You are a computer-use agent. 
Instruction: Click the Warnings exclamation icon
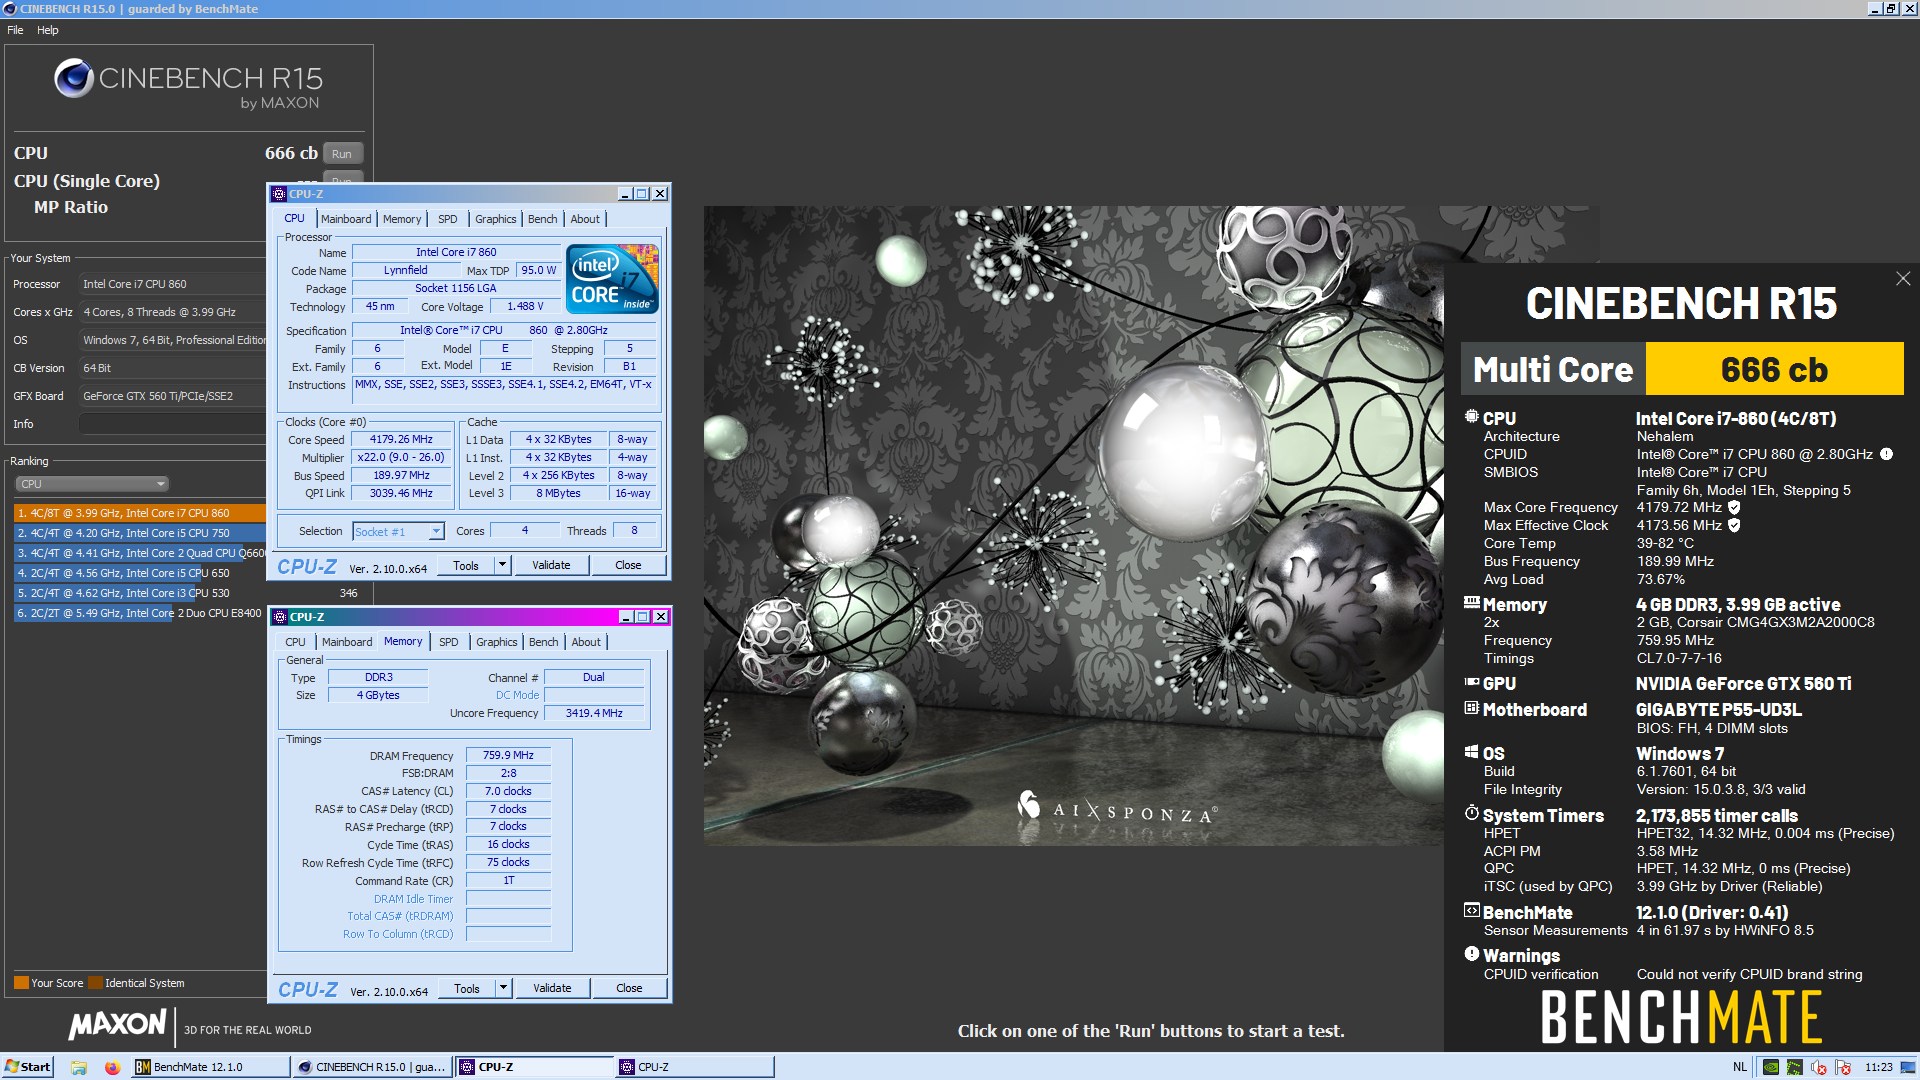click(1471, 954)
